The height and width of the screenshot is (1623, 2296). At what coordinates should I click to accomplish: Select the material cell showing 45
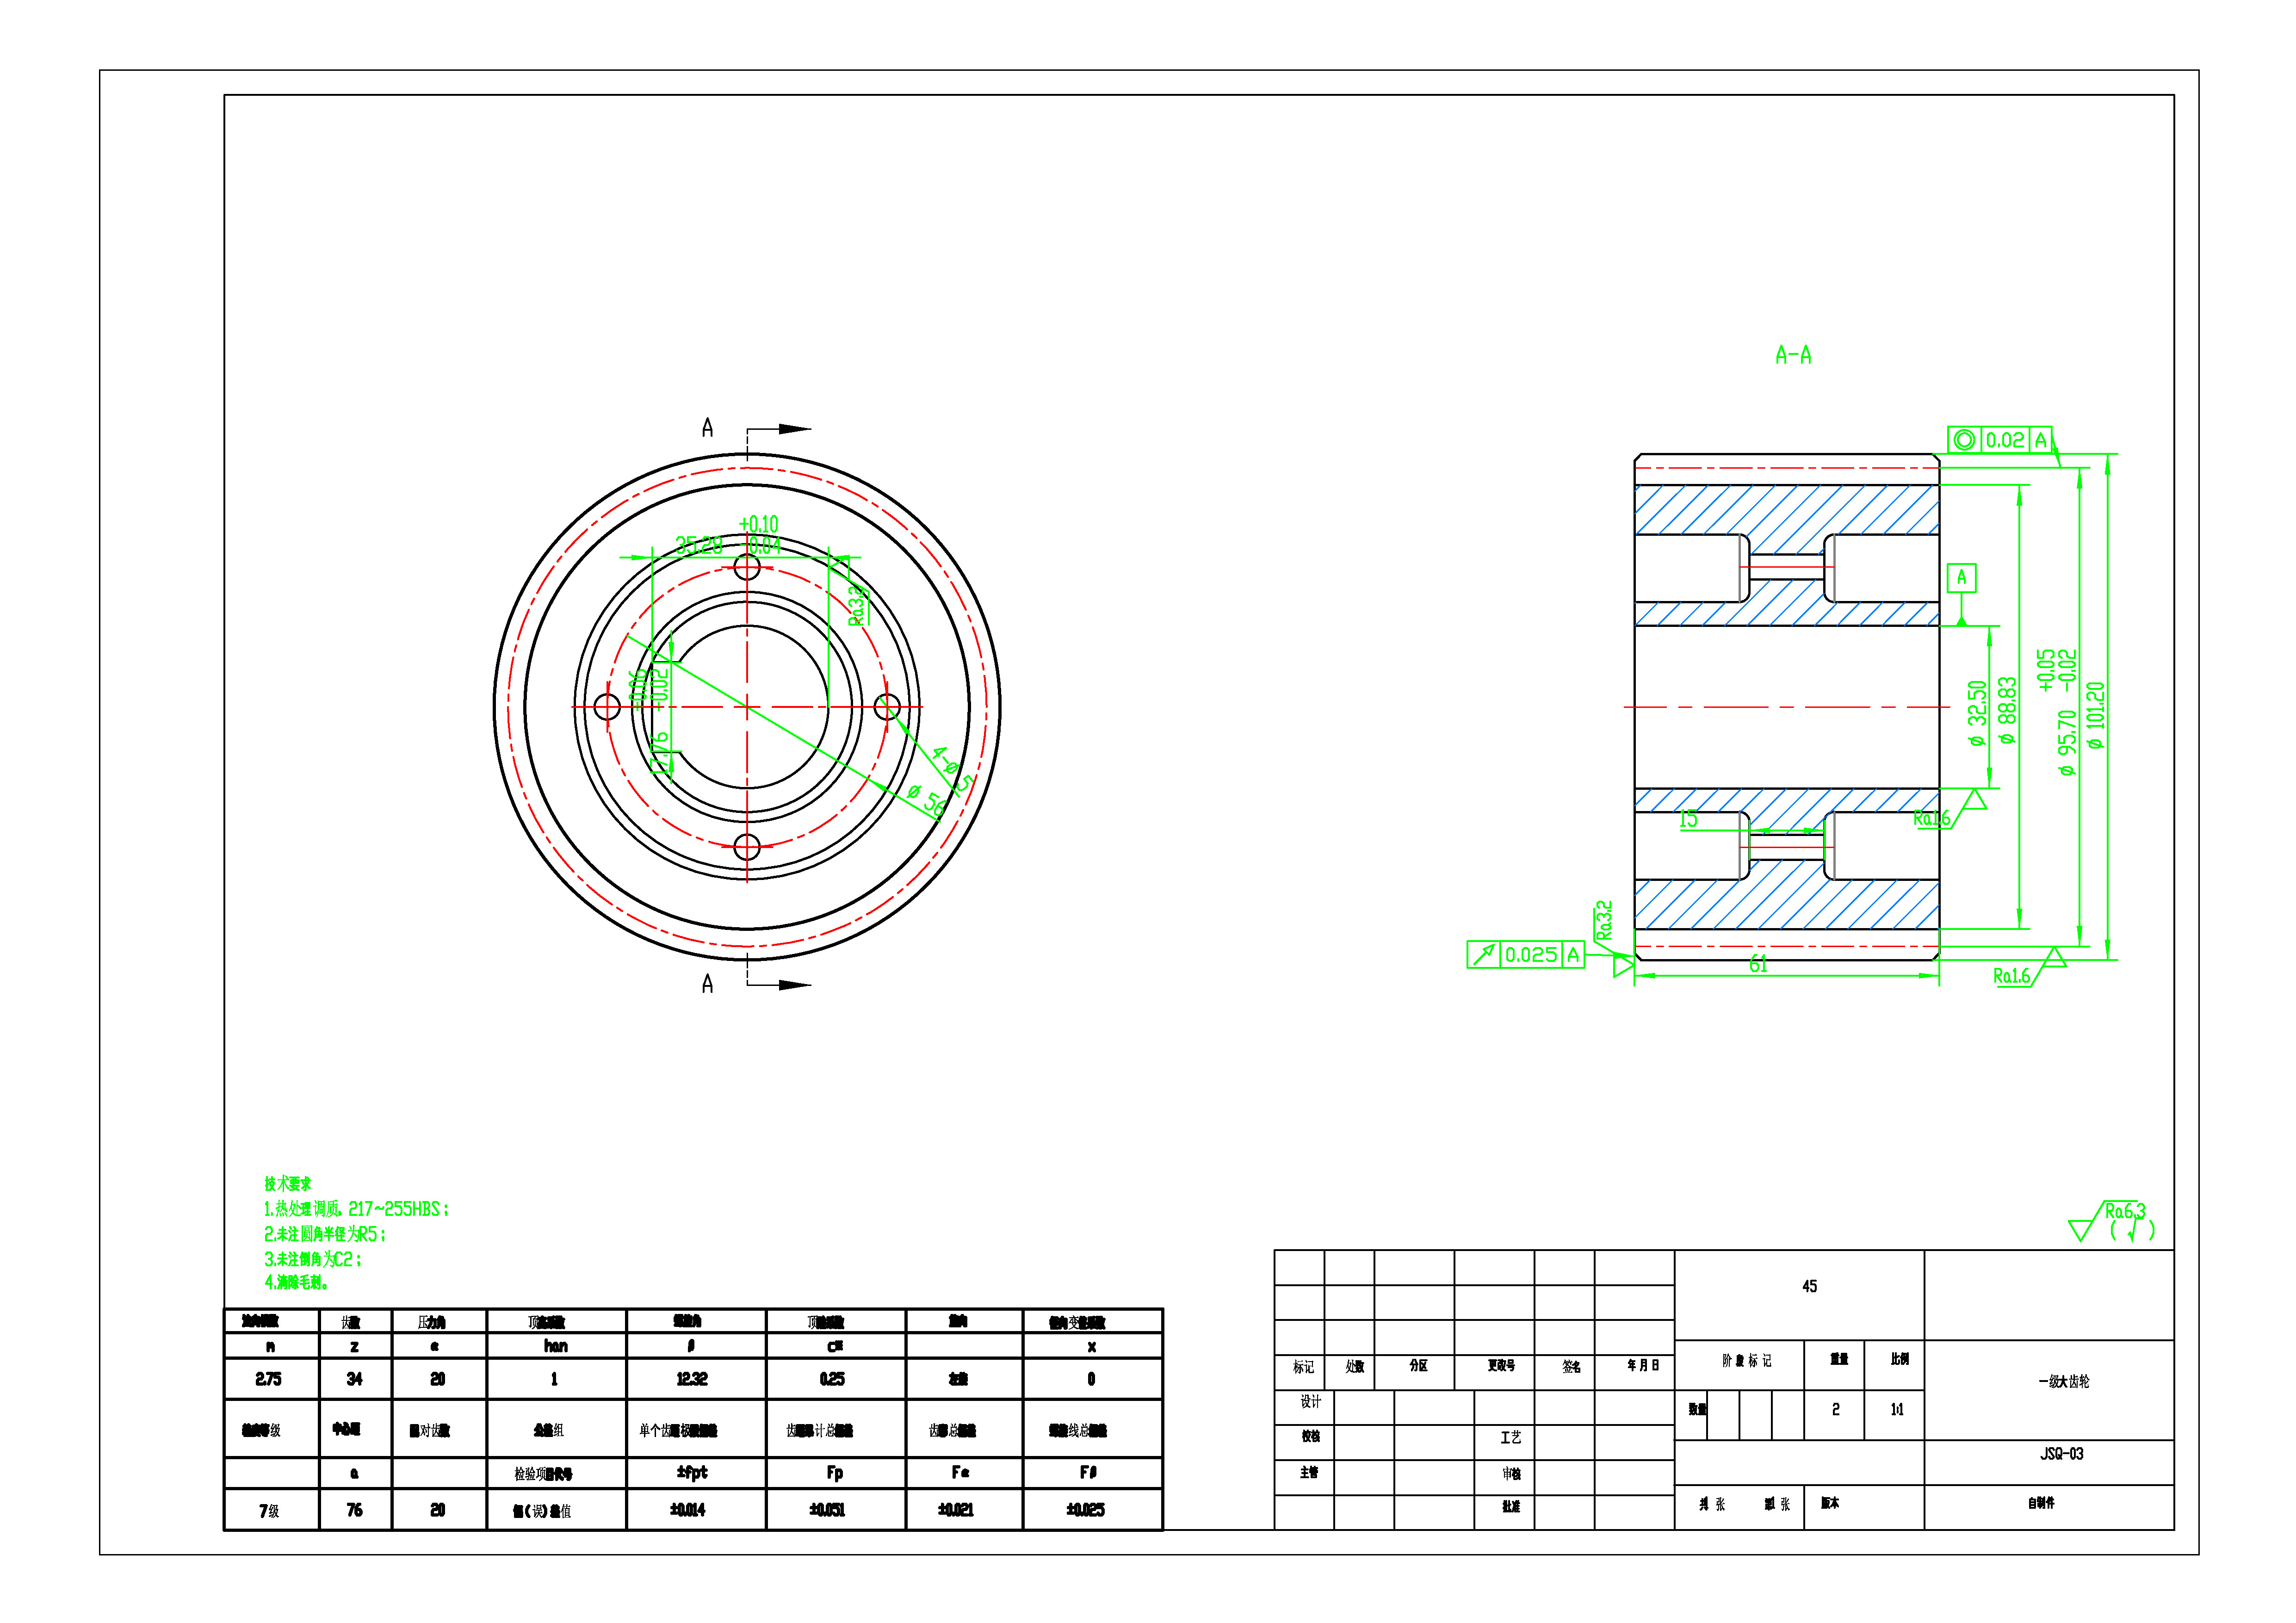click(x=1809, y=1287)
